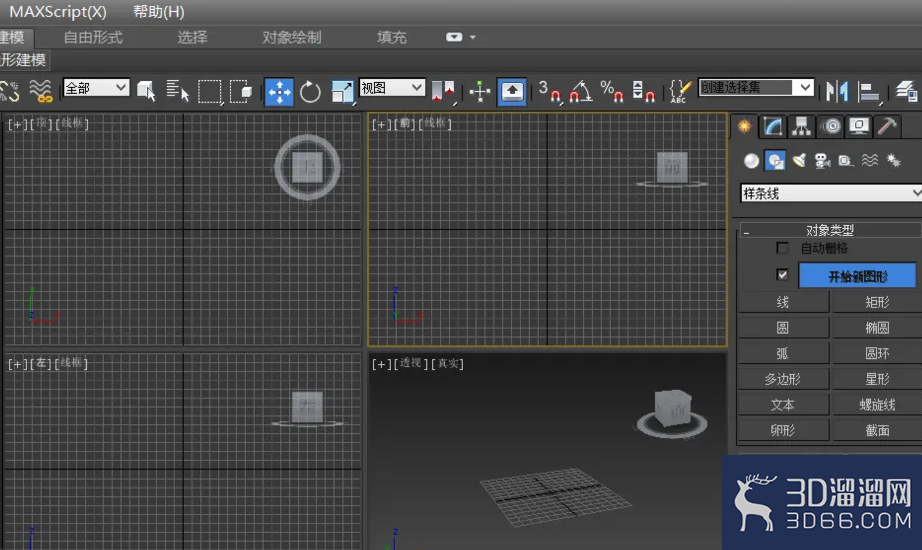Viewport: 922px width, 550px height.
Task: Switch to the Modify command panel tab
Action: click(773, 126)
